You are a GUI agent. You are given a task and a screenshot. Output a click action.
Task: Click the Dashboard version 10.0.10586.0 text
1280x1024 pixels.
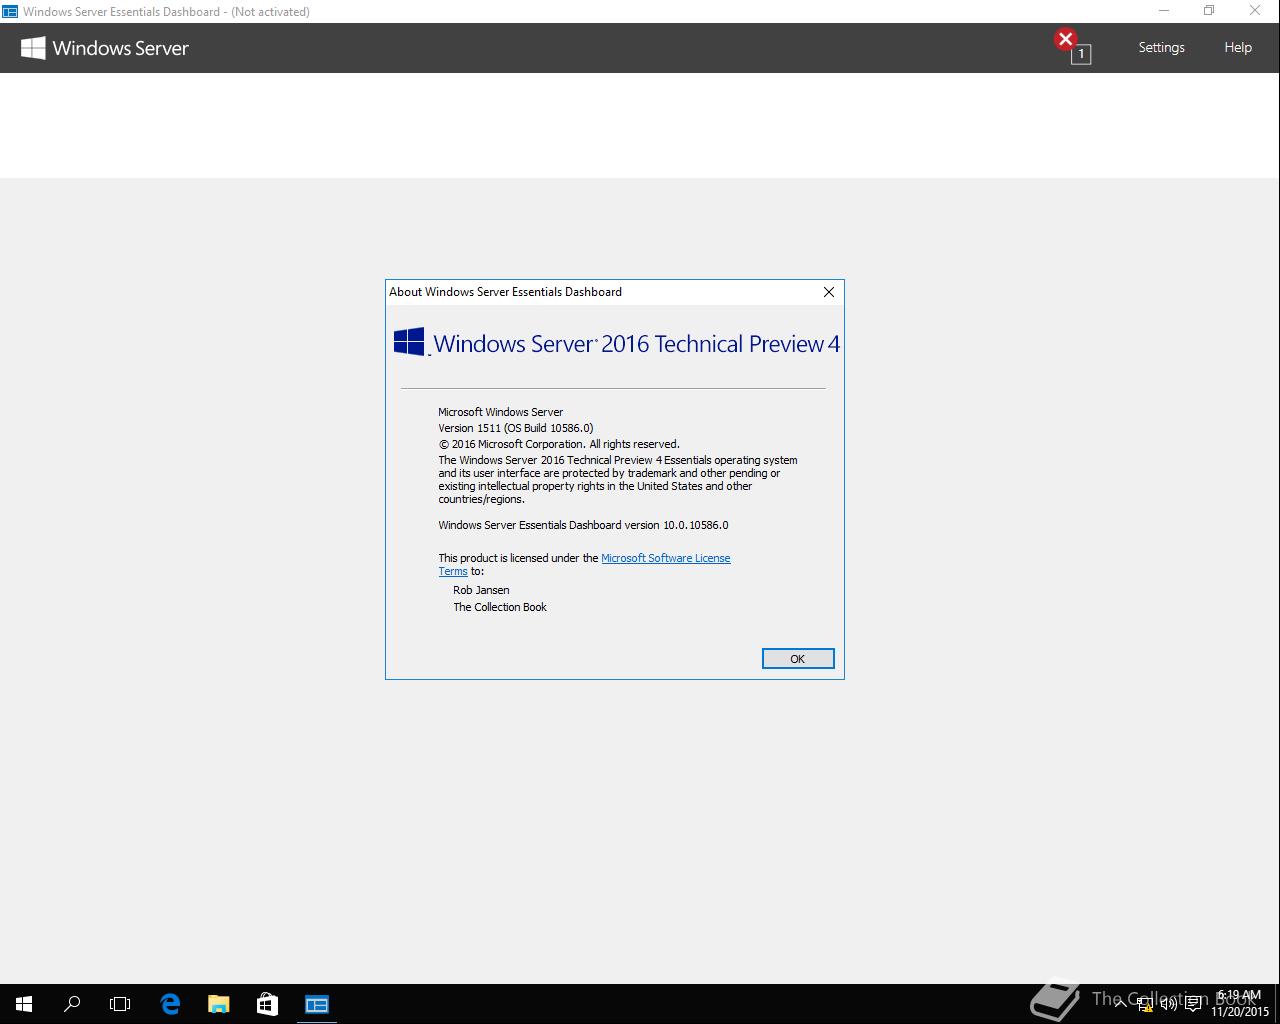click(x=583, y=525)
